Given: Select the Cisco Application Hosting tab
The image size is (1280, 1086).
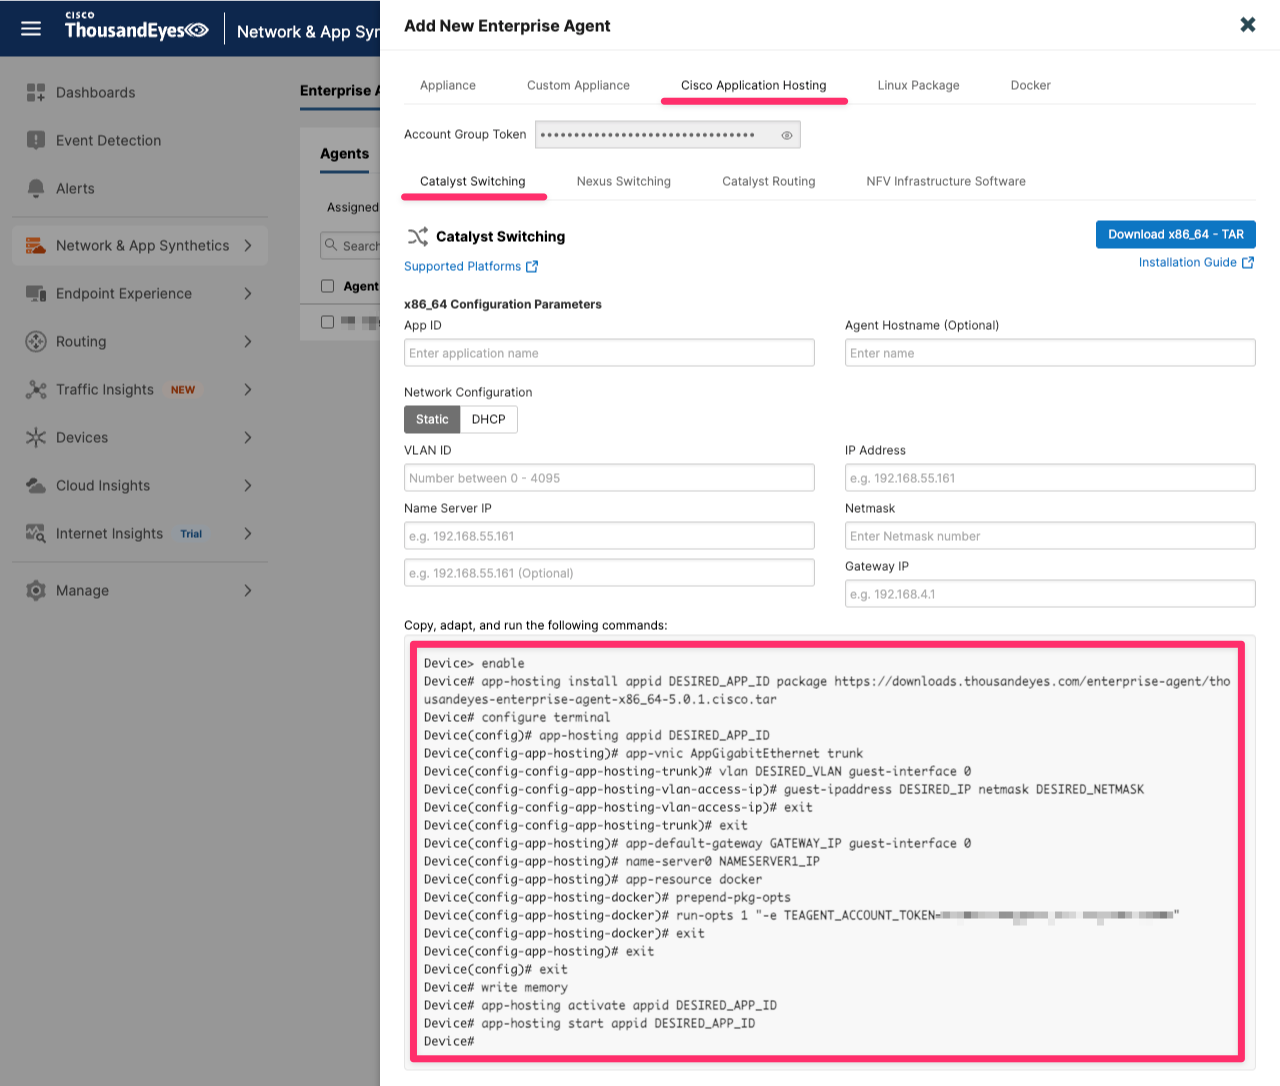Looking at the screenshot, I should click(754, 85).
